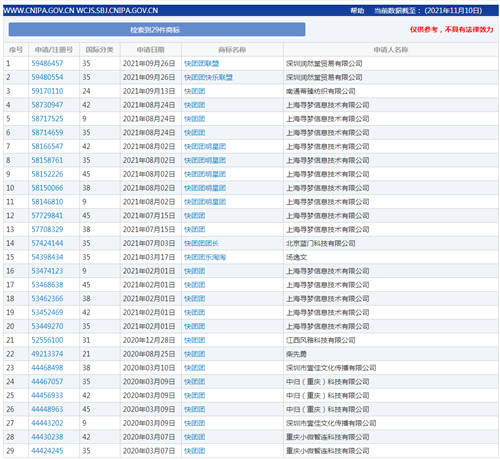The width and height of the screenshot is (500, 460).
Task: Open registration number 44456933
Action: pos(47,395)
